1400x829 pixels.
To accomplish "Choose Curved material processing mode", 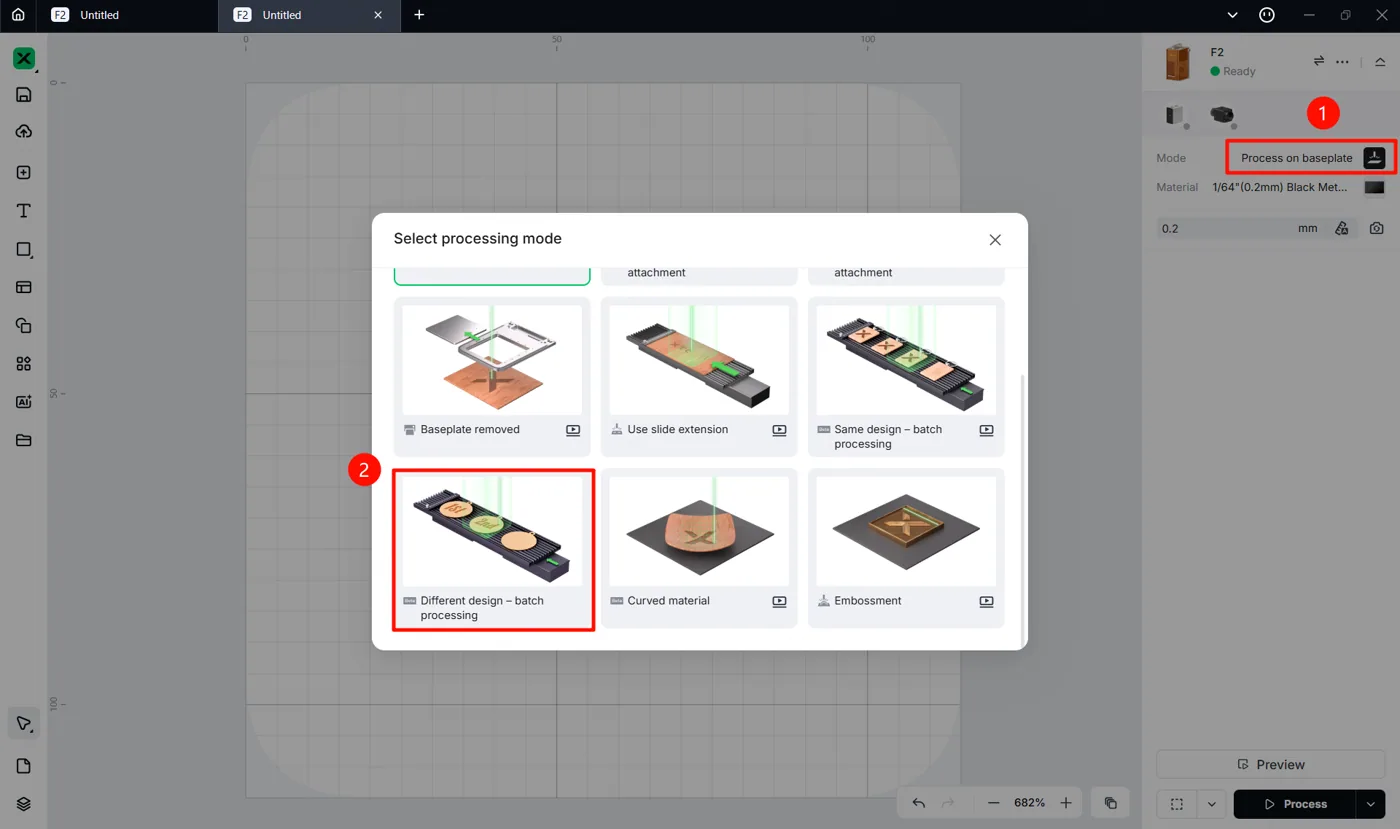I will tap(699, 548).
